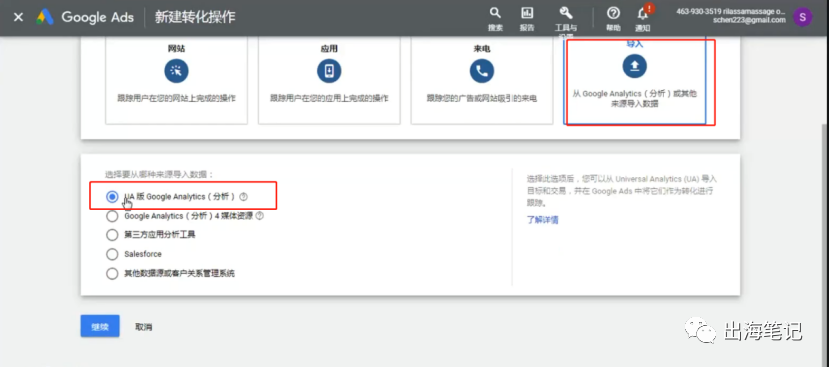Click text 跟踪用户在您的网站上完成的操作
829x367 pixels.
pos(176,98)
